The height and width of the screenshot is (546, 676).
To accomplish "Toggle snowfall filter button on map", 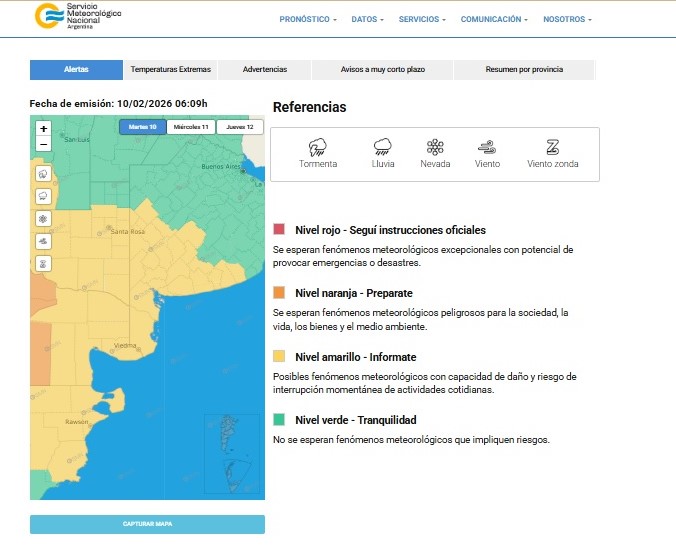I will click(43, 218).
